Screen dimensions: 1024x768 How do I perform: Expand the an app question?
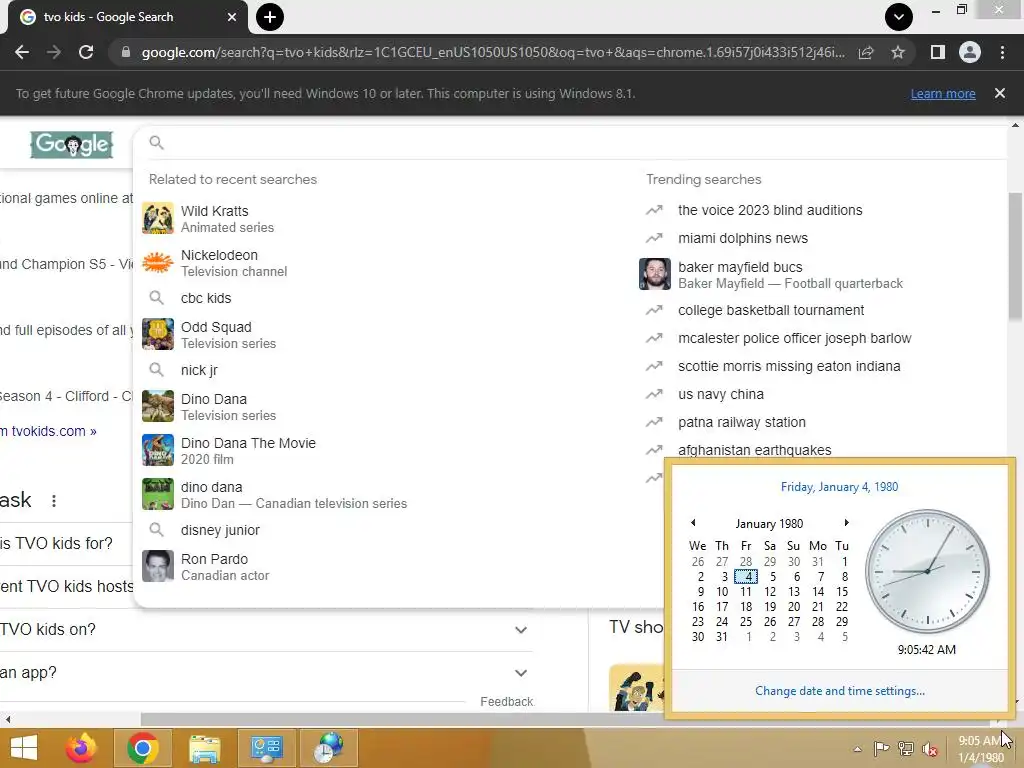coord(266,673)
